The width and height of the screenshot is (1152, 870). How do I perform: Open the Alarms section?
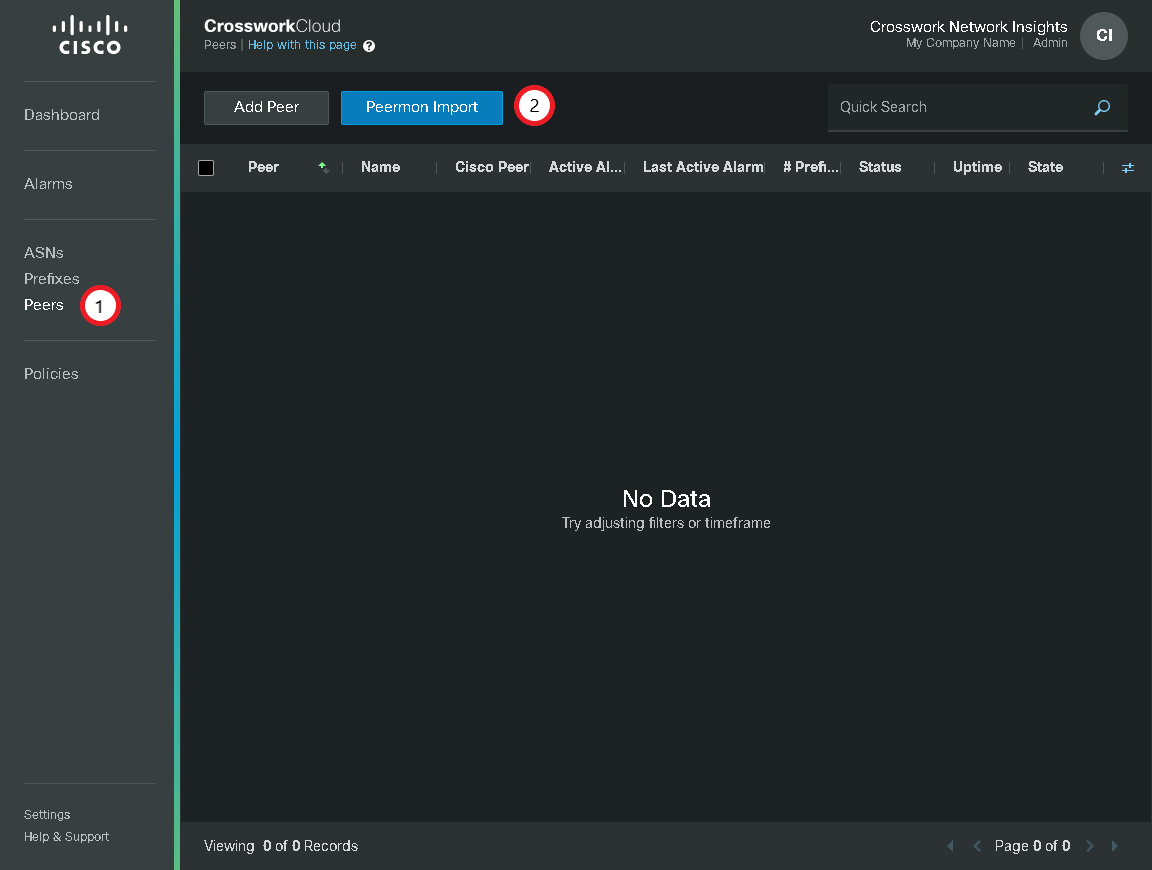point(47,183)
